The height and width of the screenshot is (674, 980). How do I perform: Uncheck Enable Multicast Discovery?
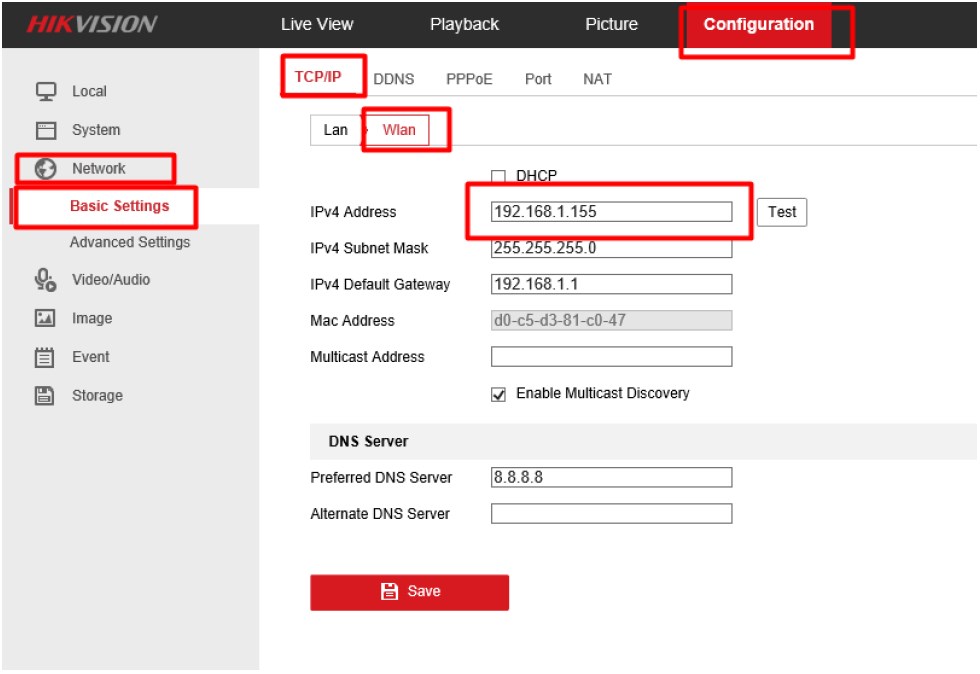click(x=499, y=395)
